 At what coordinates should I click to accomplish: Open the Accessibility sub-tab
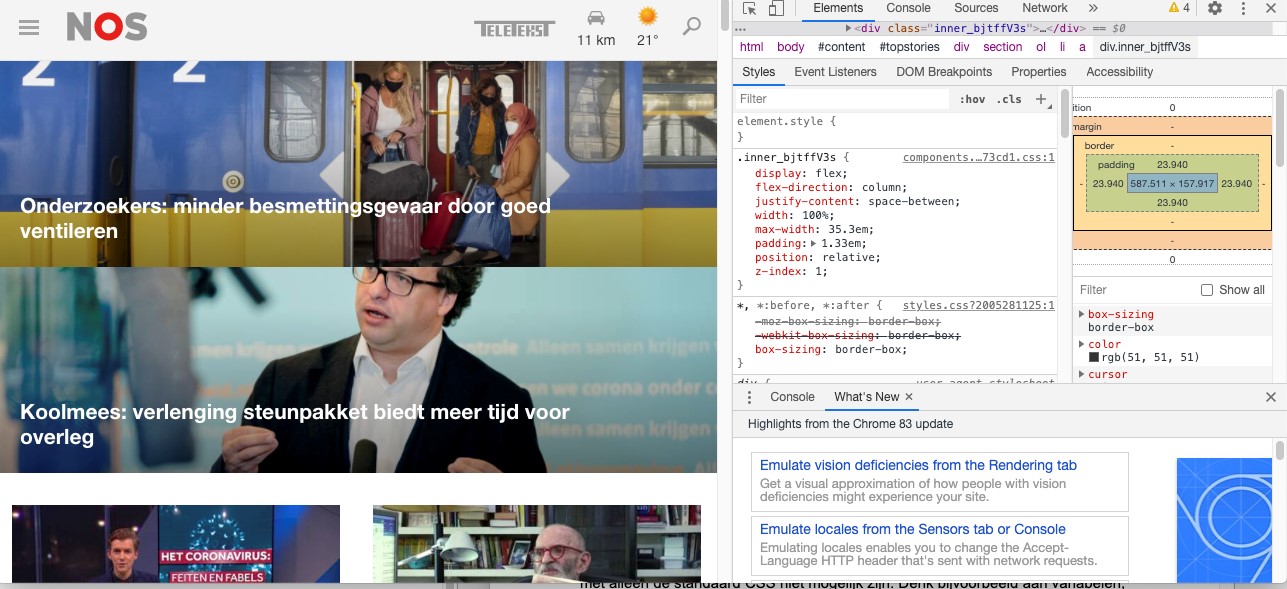click(x=1119, y=72)
